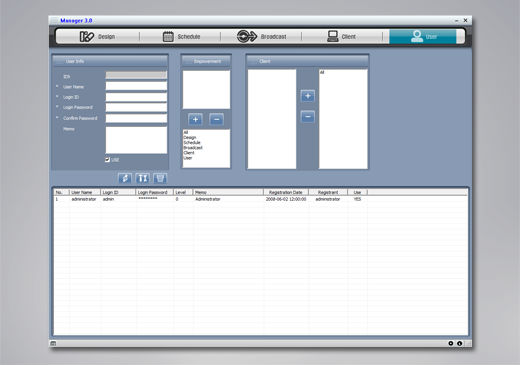The image size is (520, 365).
Task: Go to the Client tab
Action: click(x=342, y=36)
